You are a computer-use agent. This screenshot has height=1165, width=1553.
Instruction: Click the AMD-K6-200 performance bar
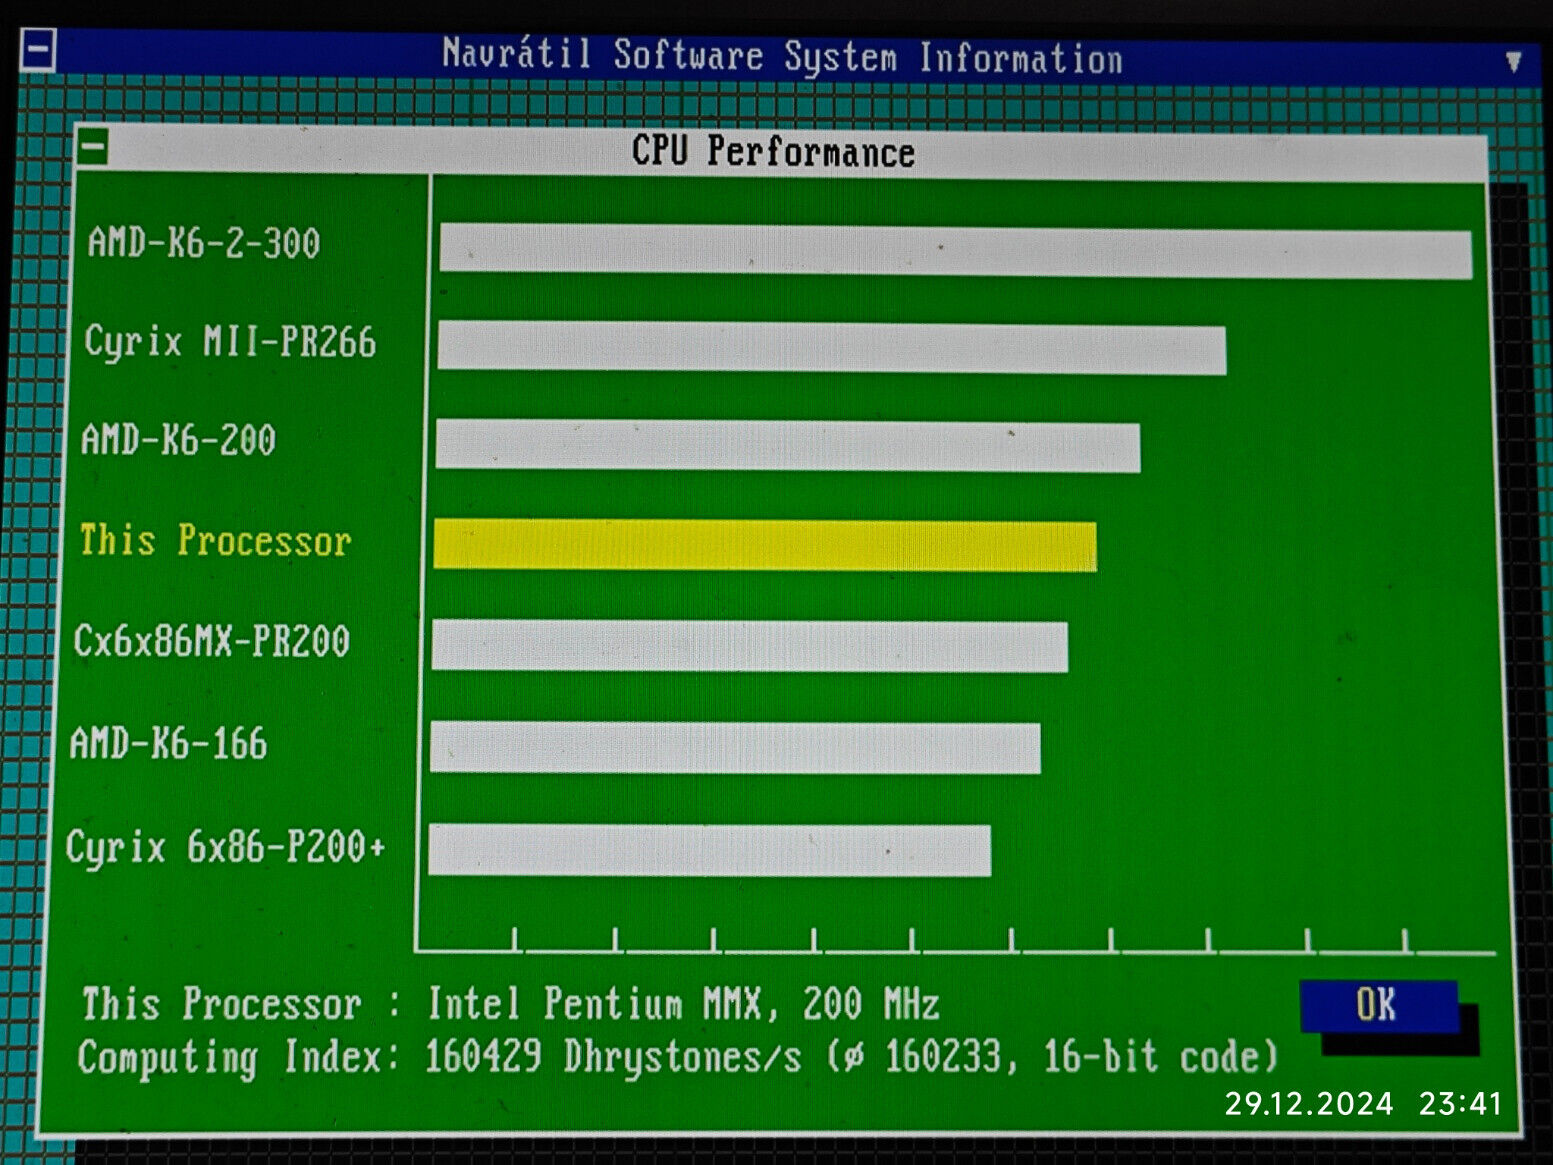point(787,446)
